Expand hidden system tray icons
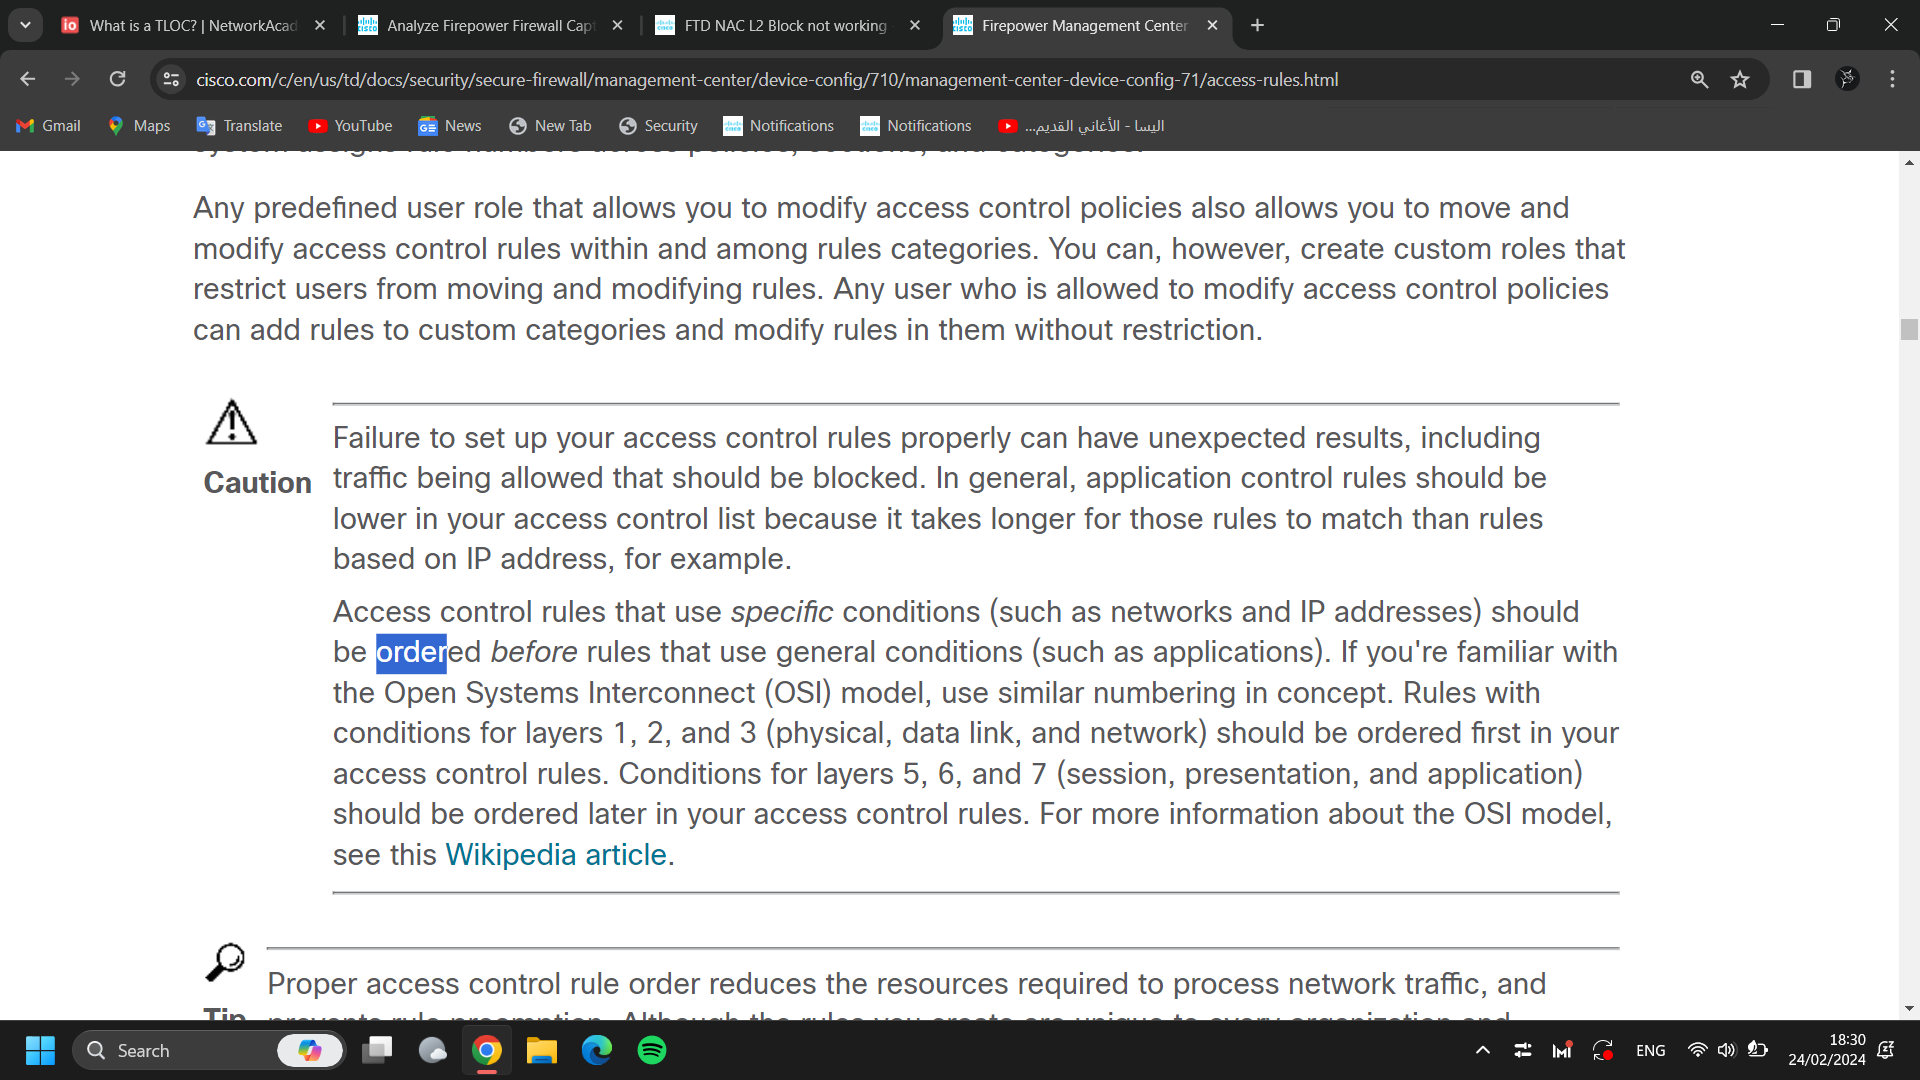The image size is (1920, 1080). click(1482, 1050)
